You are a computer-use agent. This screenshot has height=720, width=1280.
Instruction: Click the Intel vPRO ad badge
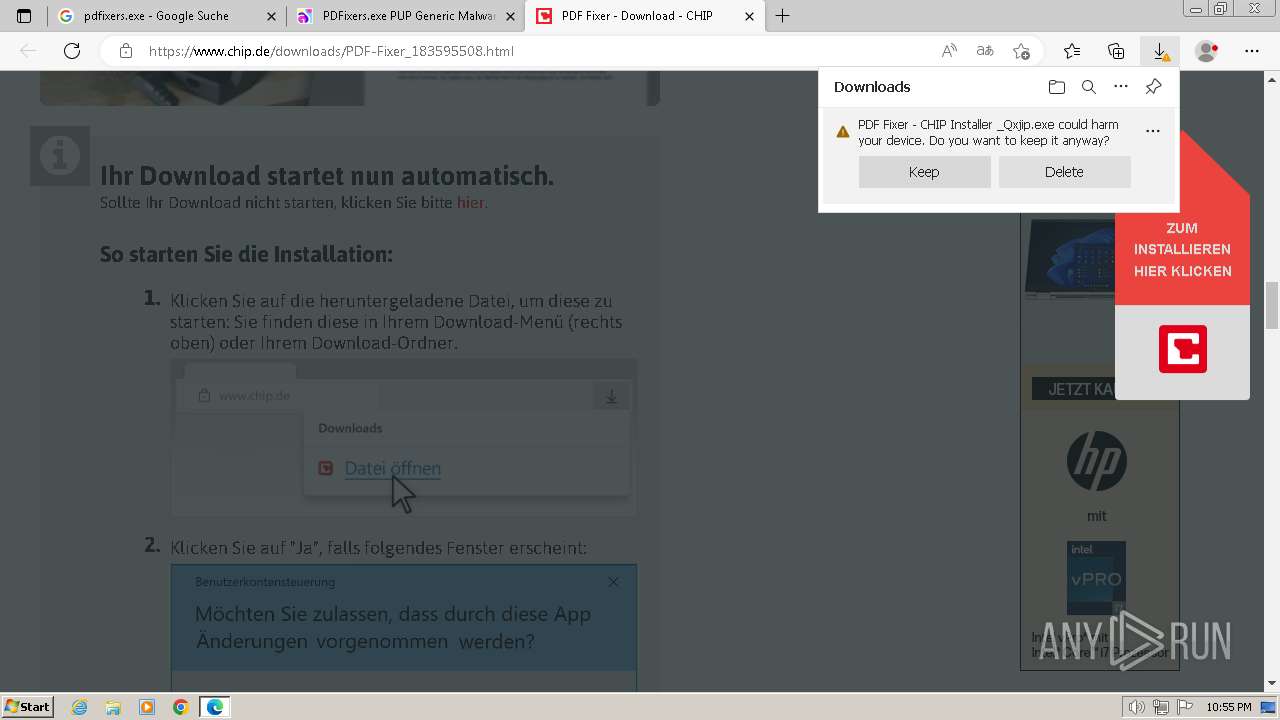[x=1096, y=577]
